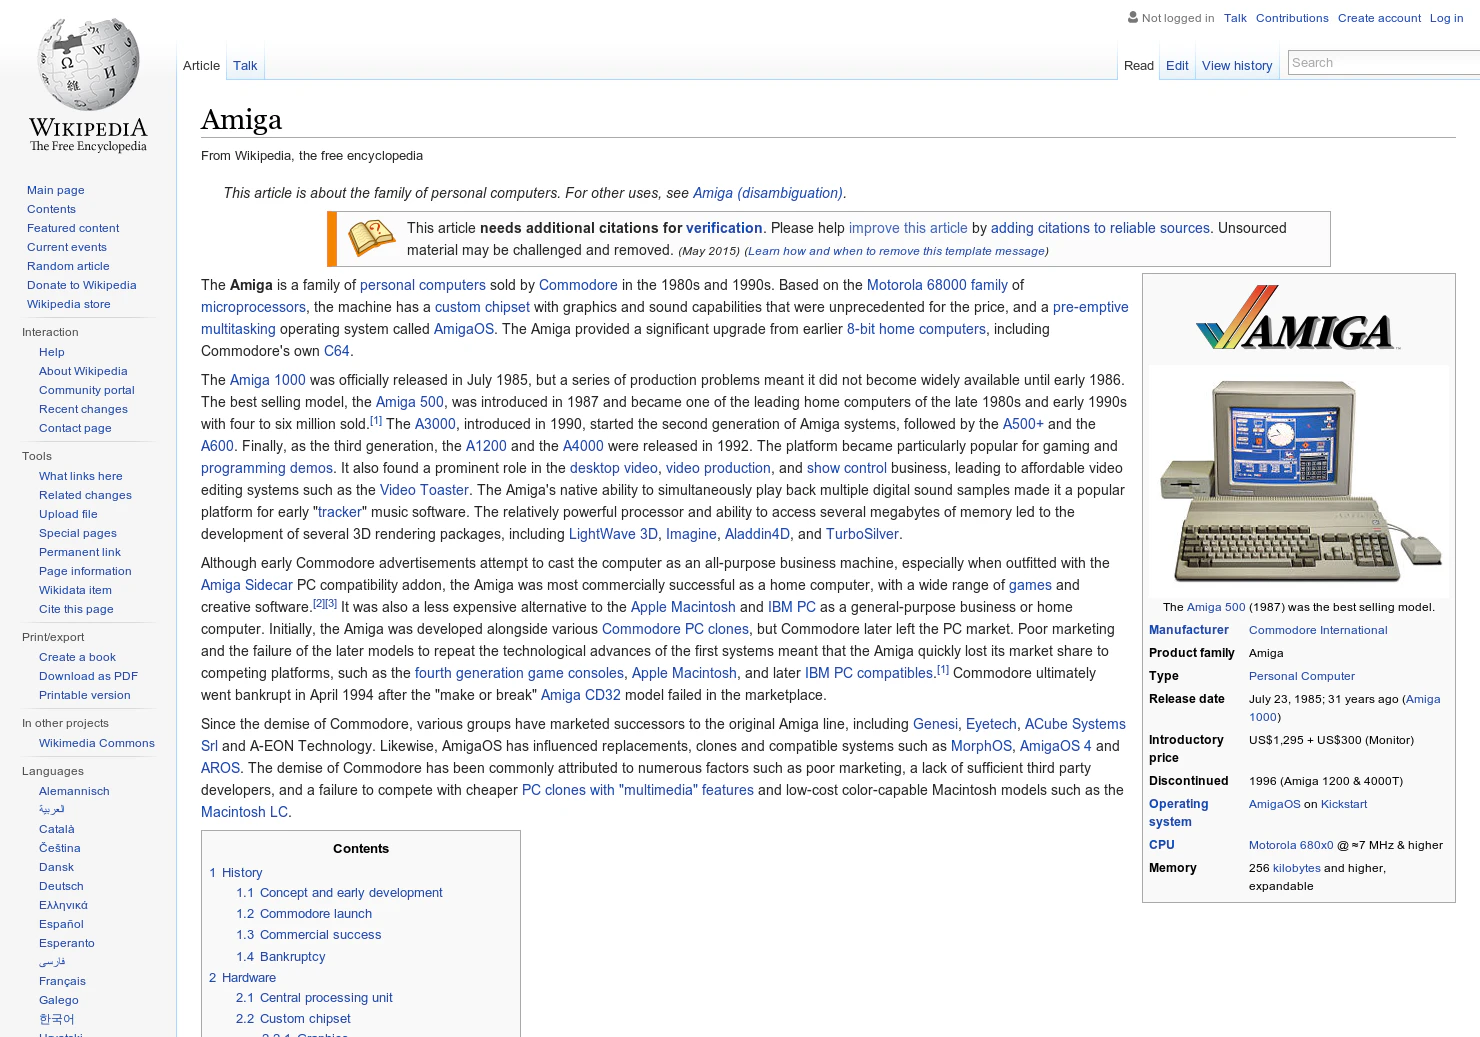The width and height of the screenshot is (1480, 1037).
Task: Click the not-logged-in user icon
Action: pyautogui.click(x=1133, y=17)
